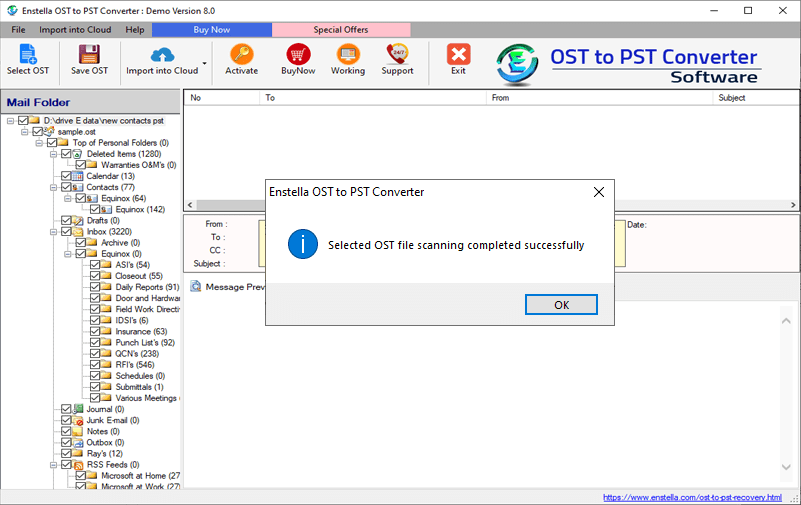Open the enstella.com ost-to-pst-recovery link
This screenshot has height=505, width=801.
[x=691, y=497]
